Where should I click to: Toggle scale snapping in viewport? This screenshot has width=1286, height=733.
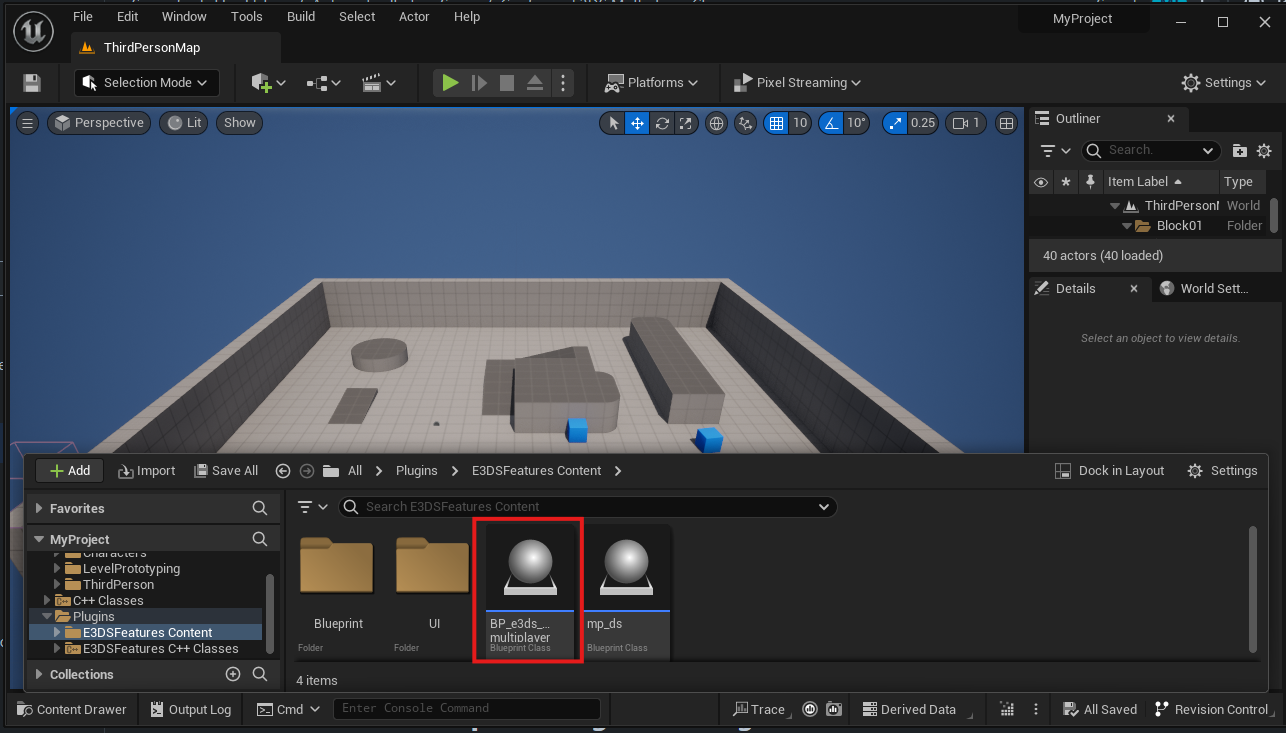895,123
